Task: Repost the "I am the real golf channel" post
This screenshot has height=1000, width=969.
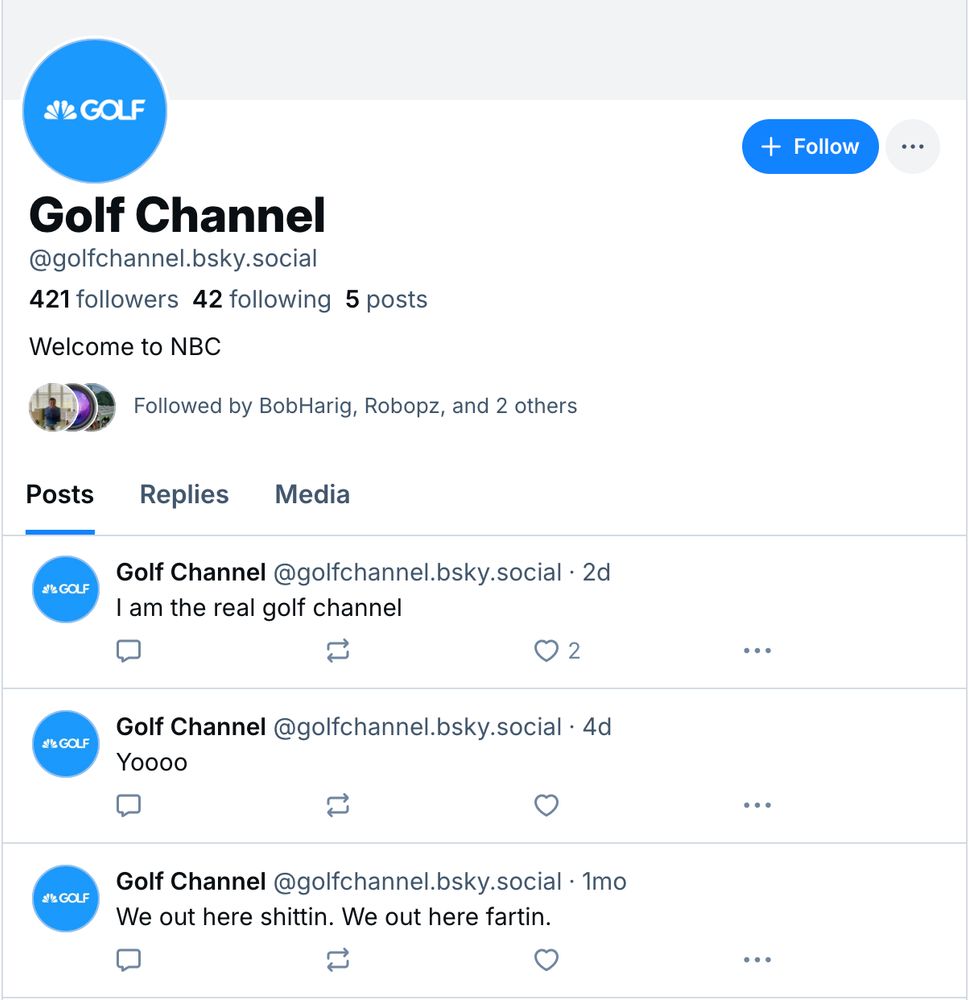Action: pos(338,651)
